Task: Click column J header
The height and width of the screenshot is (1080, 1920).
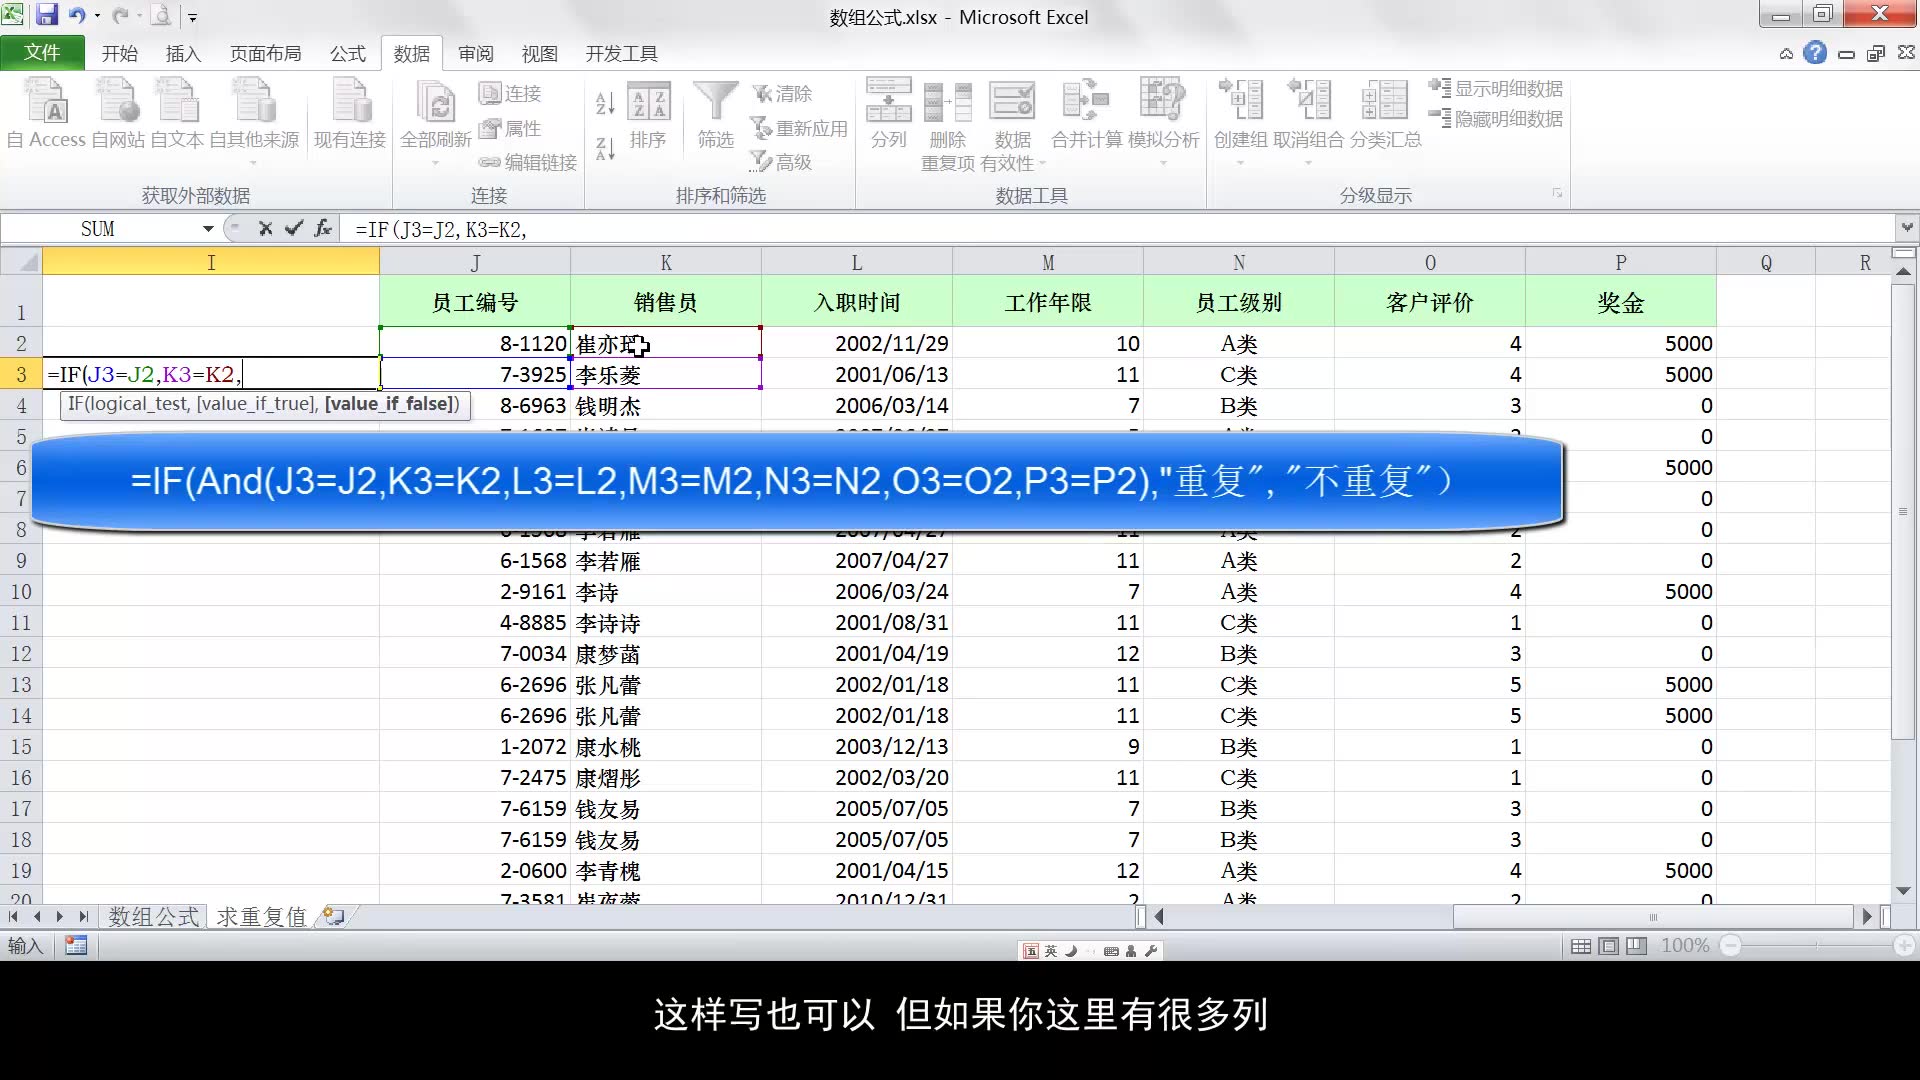Action: [475, 262]
